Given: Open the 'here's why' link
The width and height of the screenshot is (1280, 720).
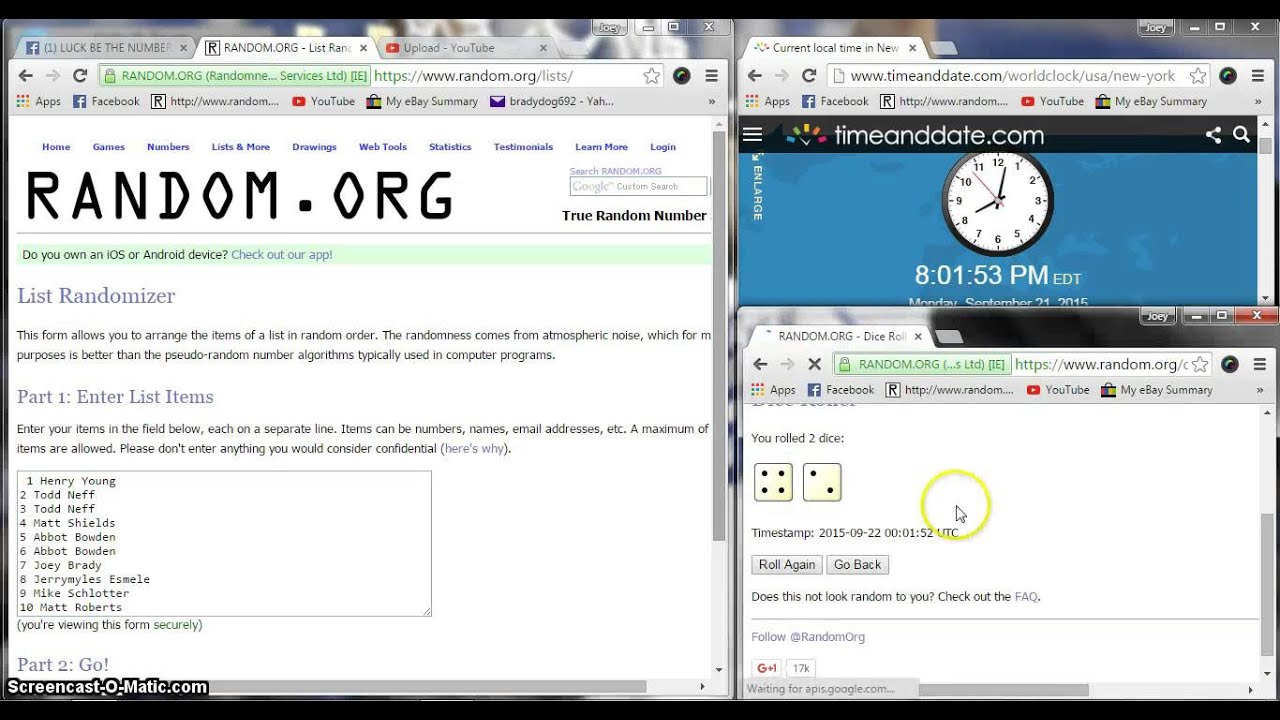Looking at the screenshot, I should pyautogui.click(x=473, y=449).
